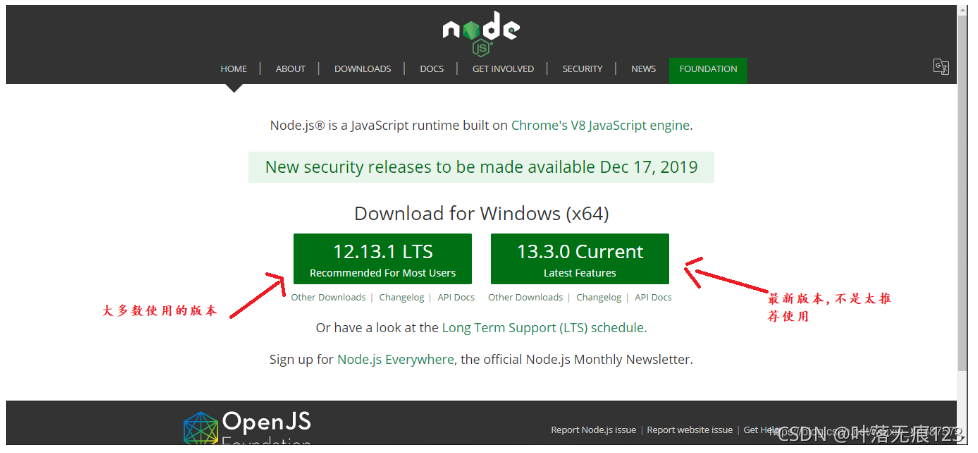Screen dimensions: 978x453
Task: Open the DOCS menu item
Action: tap(432, 69)
